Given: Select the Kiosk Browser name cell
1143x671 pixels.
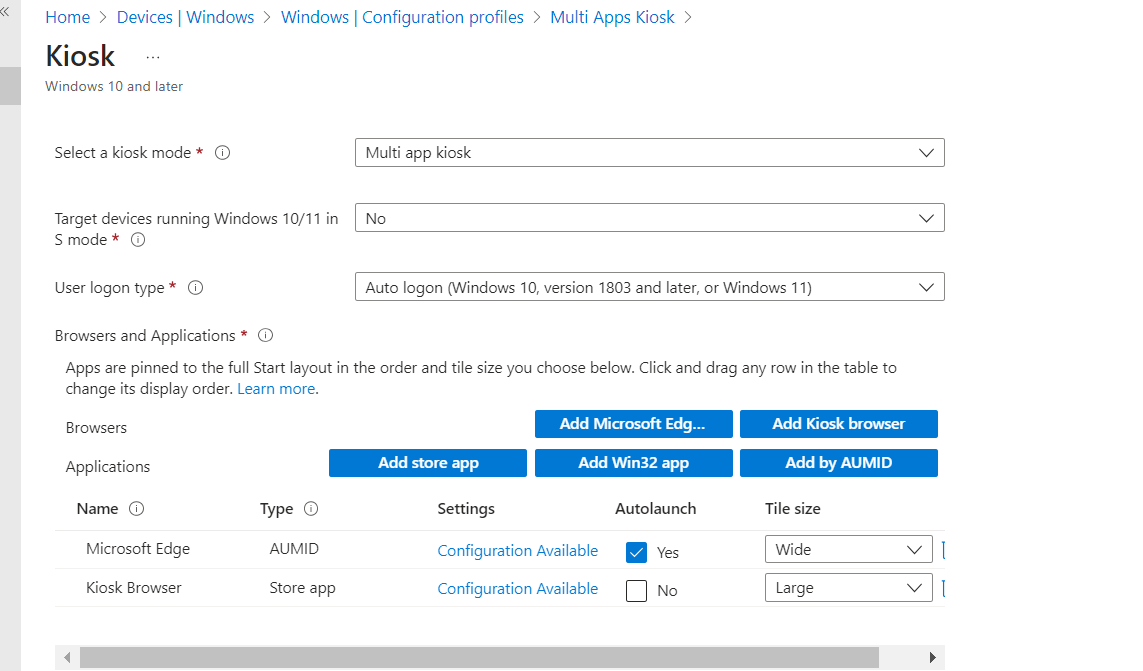Looking at the screenshot, I should 133,588.
